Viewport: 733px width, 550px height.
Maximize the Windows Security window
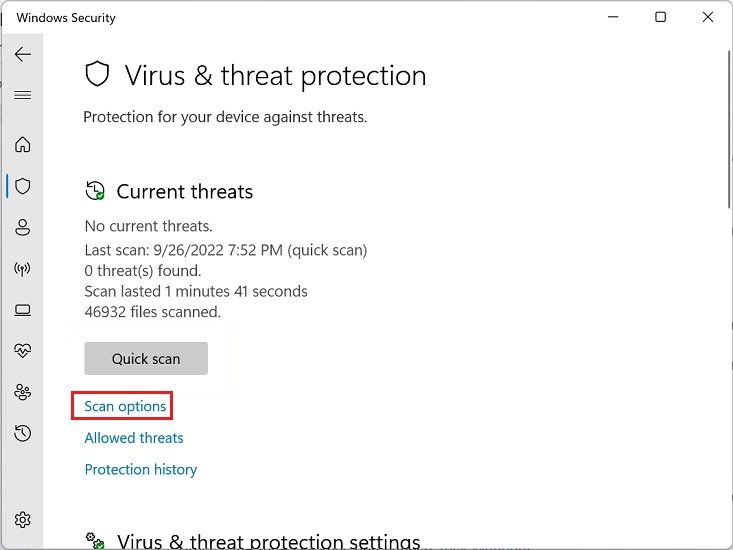[x=660, y=18]
